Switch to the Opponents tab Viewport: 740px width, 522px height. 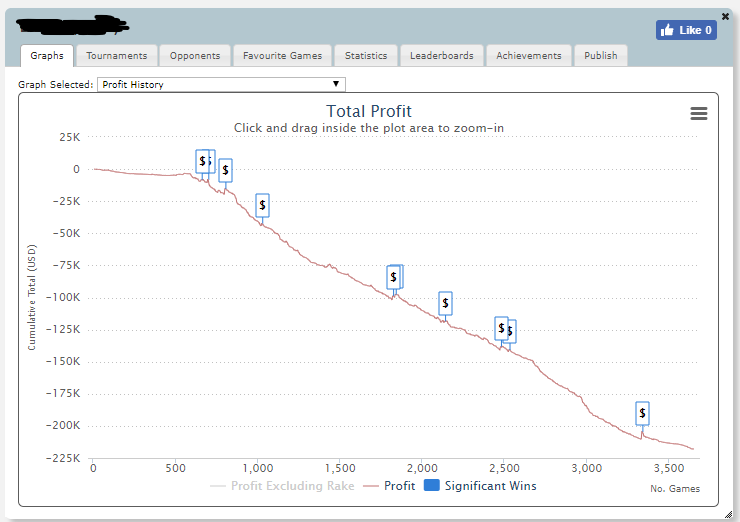click(195, 56)
